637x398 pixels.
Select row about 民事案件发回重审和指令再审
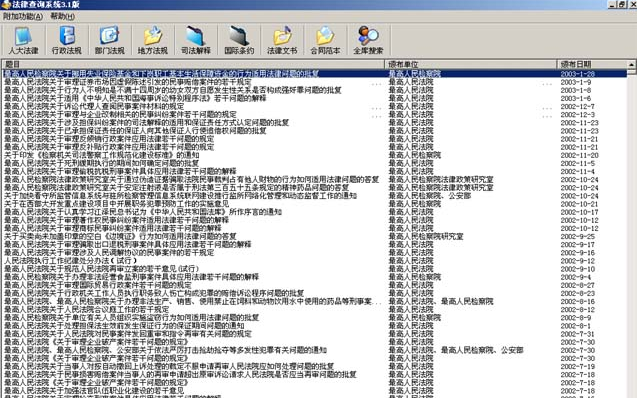pyautogui.click(x=315, y=334)
